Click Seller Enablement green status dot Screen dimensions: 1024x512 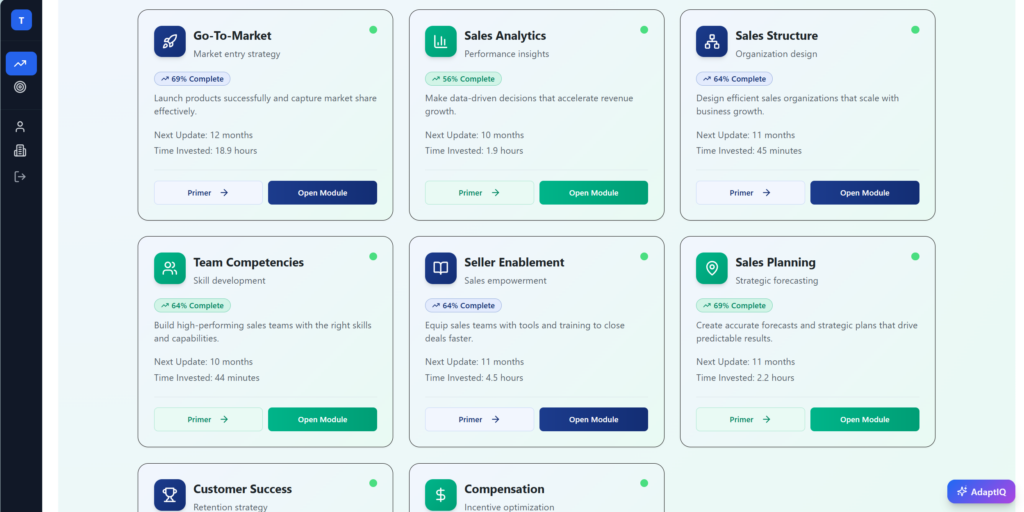point(644,257)
